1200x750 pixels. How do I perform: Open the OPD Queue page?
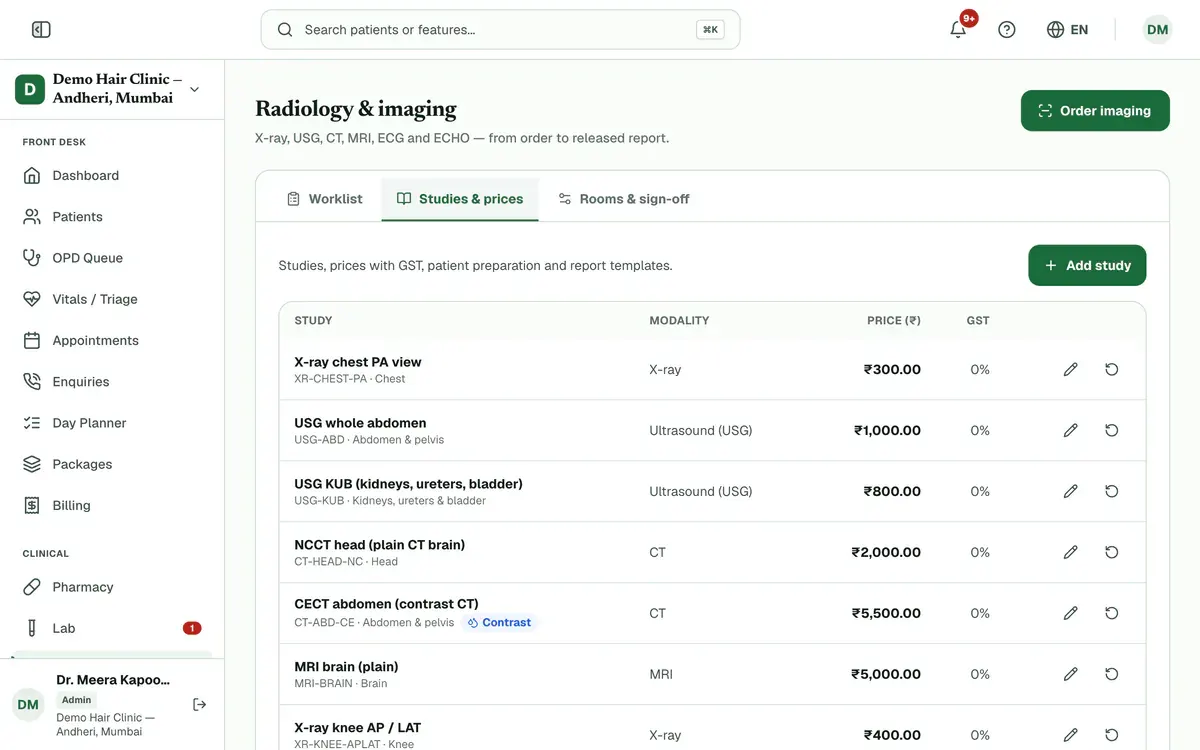coord(112,258)
